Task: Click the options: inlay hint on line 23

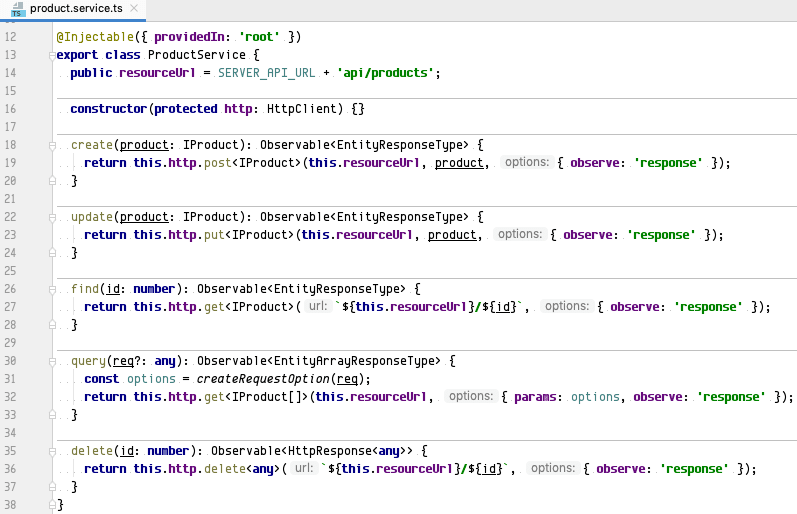Action: coord(519,234)
